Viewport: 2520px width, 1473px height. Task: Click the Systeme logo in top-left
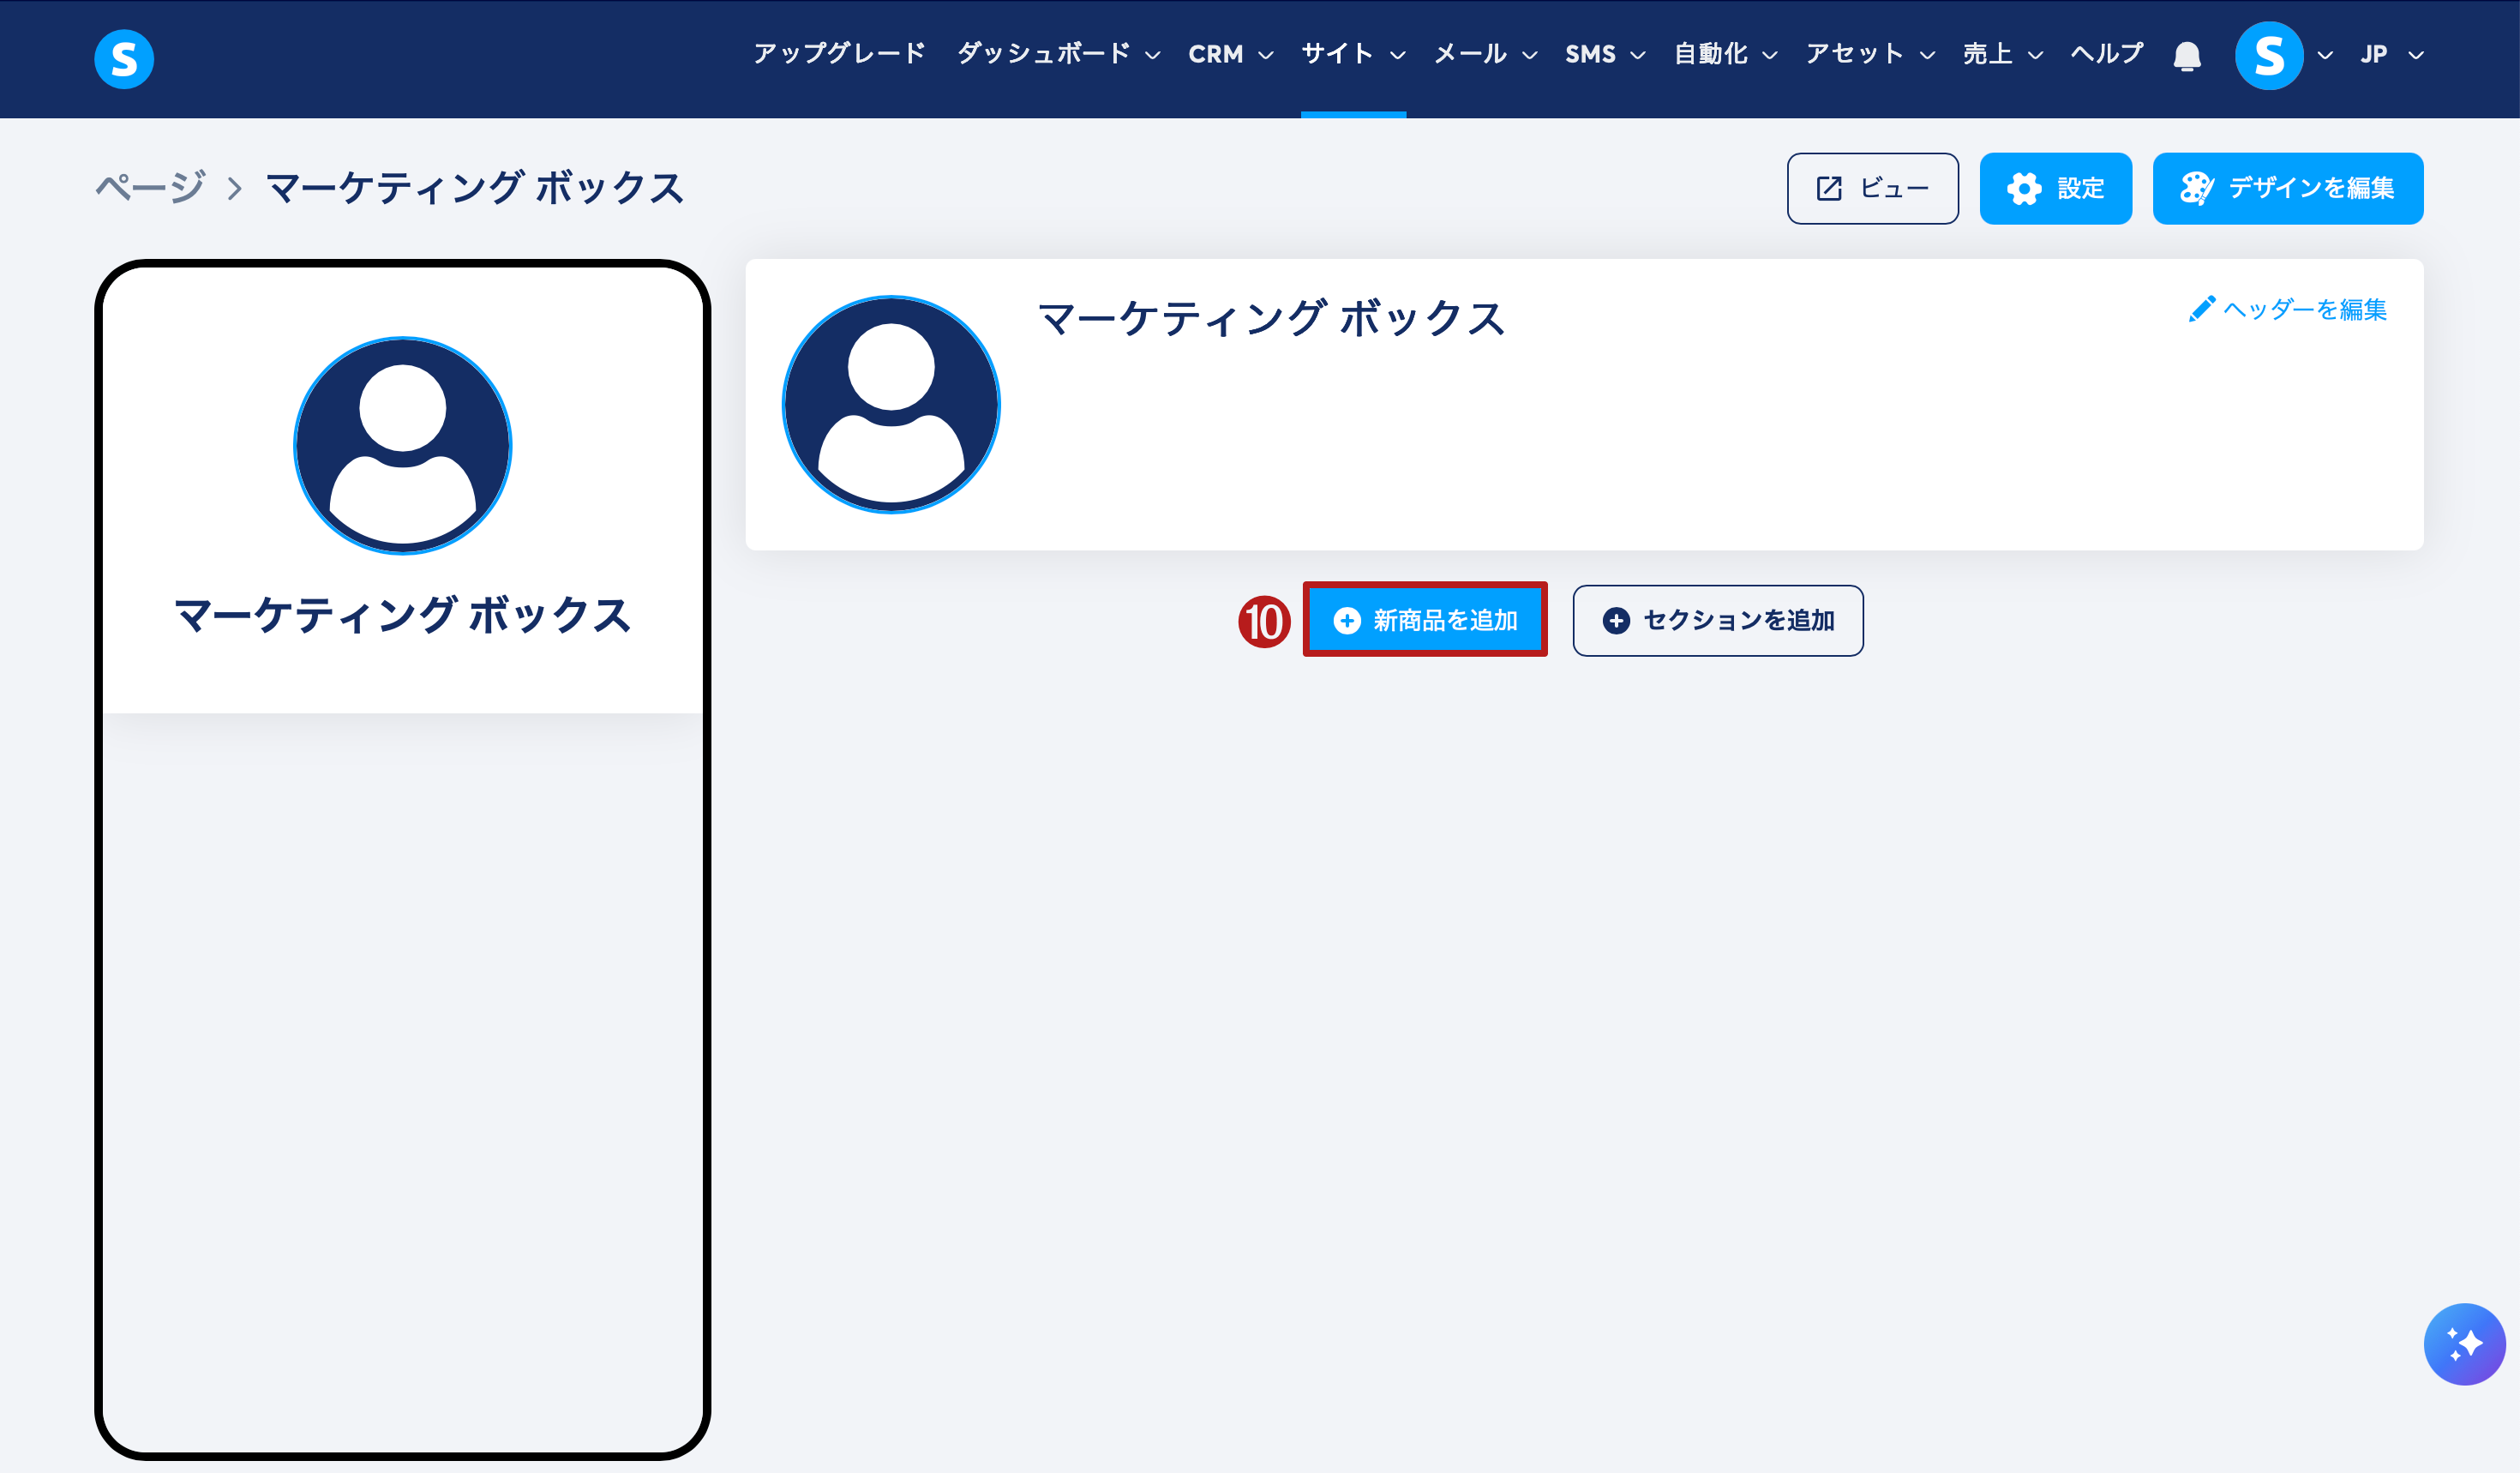(124, 59)
